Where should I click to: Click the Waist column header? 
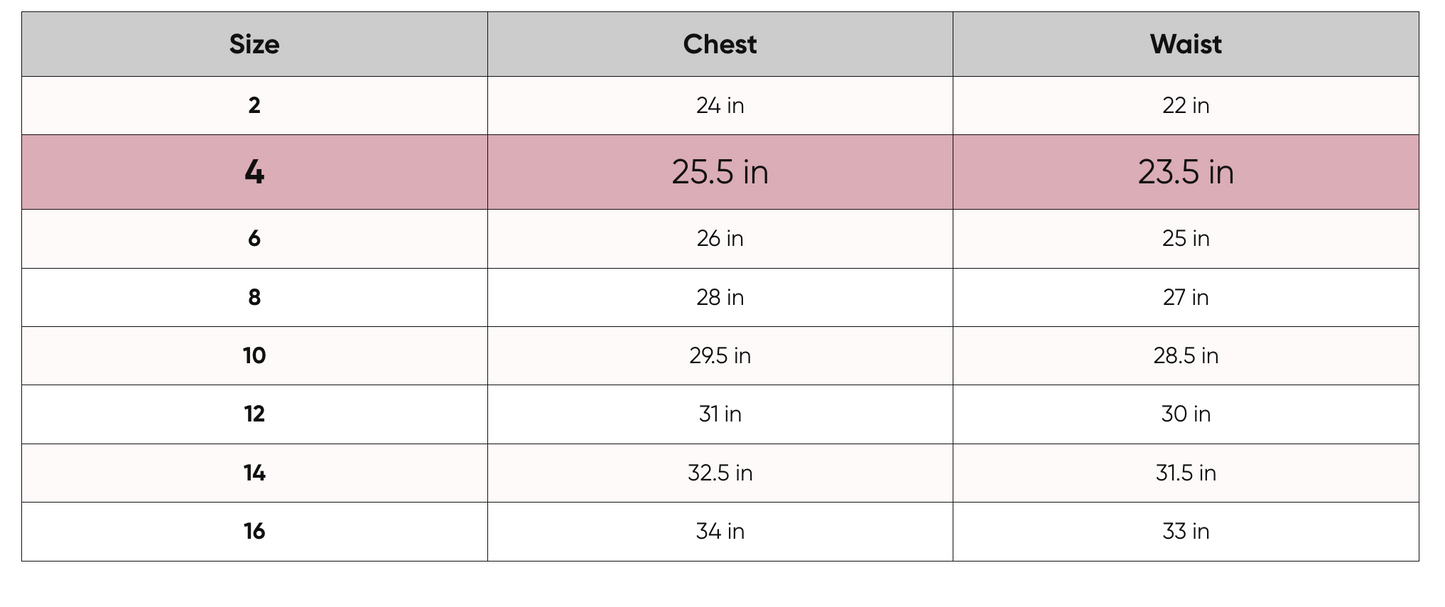pos(1186,44)
